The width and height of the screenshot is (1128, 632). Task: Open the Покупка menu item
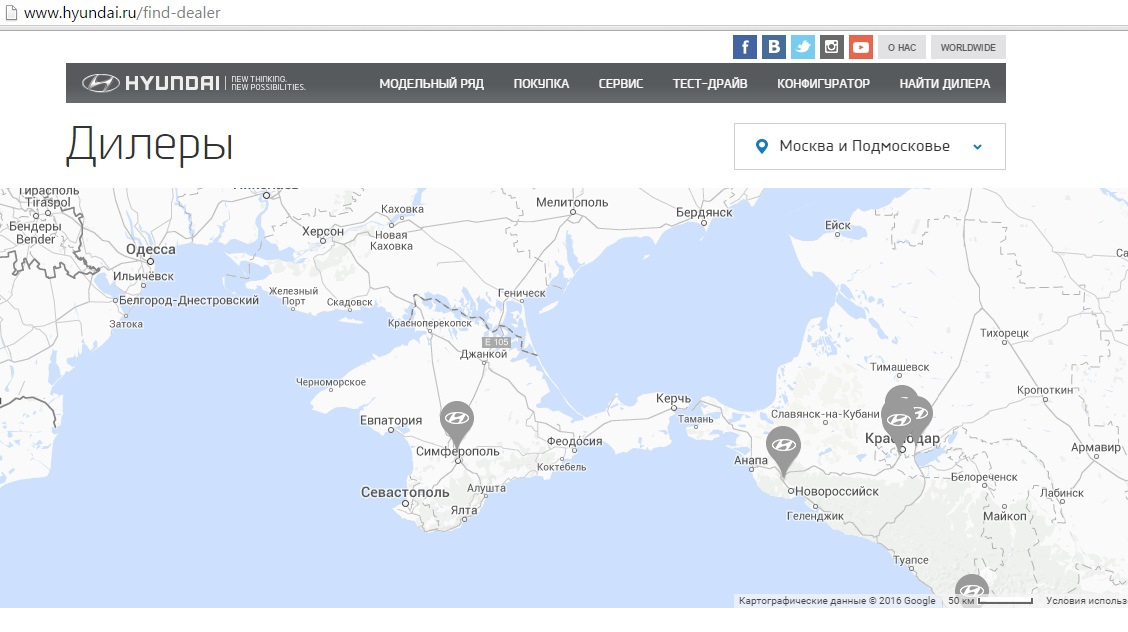point(541,84)
